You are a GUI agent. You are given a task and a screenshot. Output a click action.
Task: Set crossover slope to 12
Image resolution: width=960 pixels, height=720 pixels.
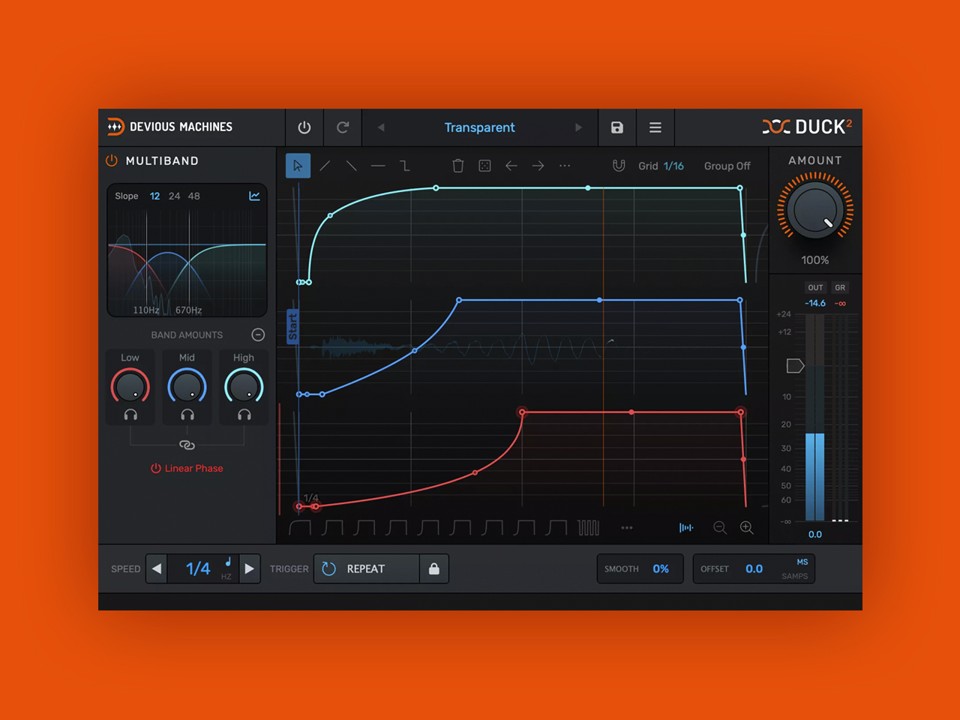coord(155,196)
